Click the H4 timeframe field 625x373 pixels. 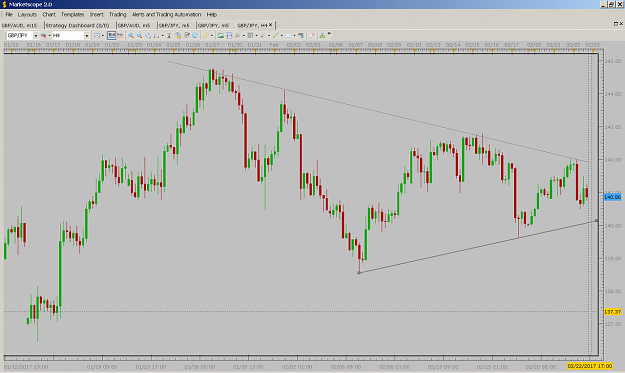[x=68, y=35]
